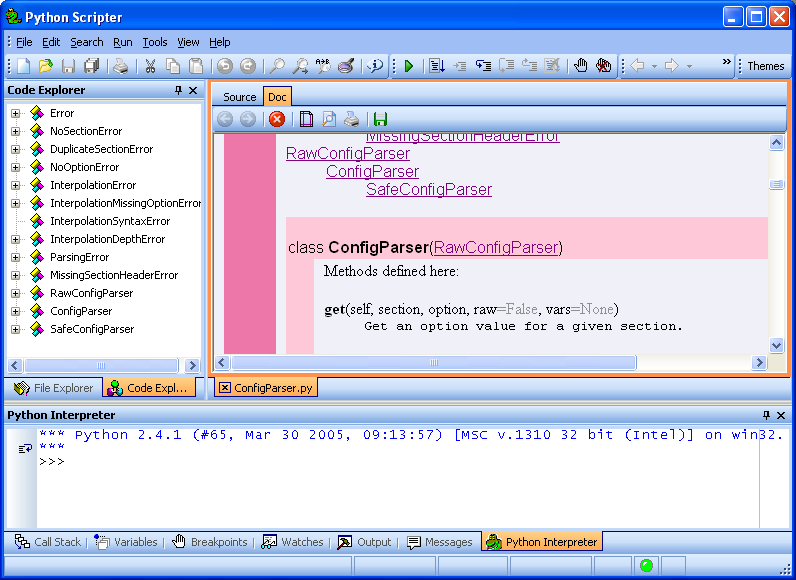Toggle breakpoint with the hand icon

580,66
